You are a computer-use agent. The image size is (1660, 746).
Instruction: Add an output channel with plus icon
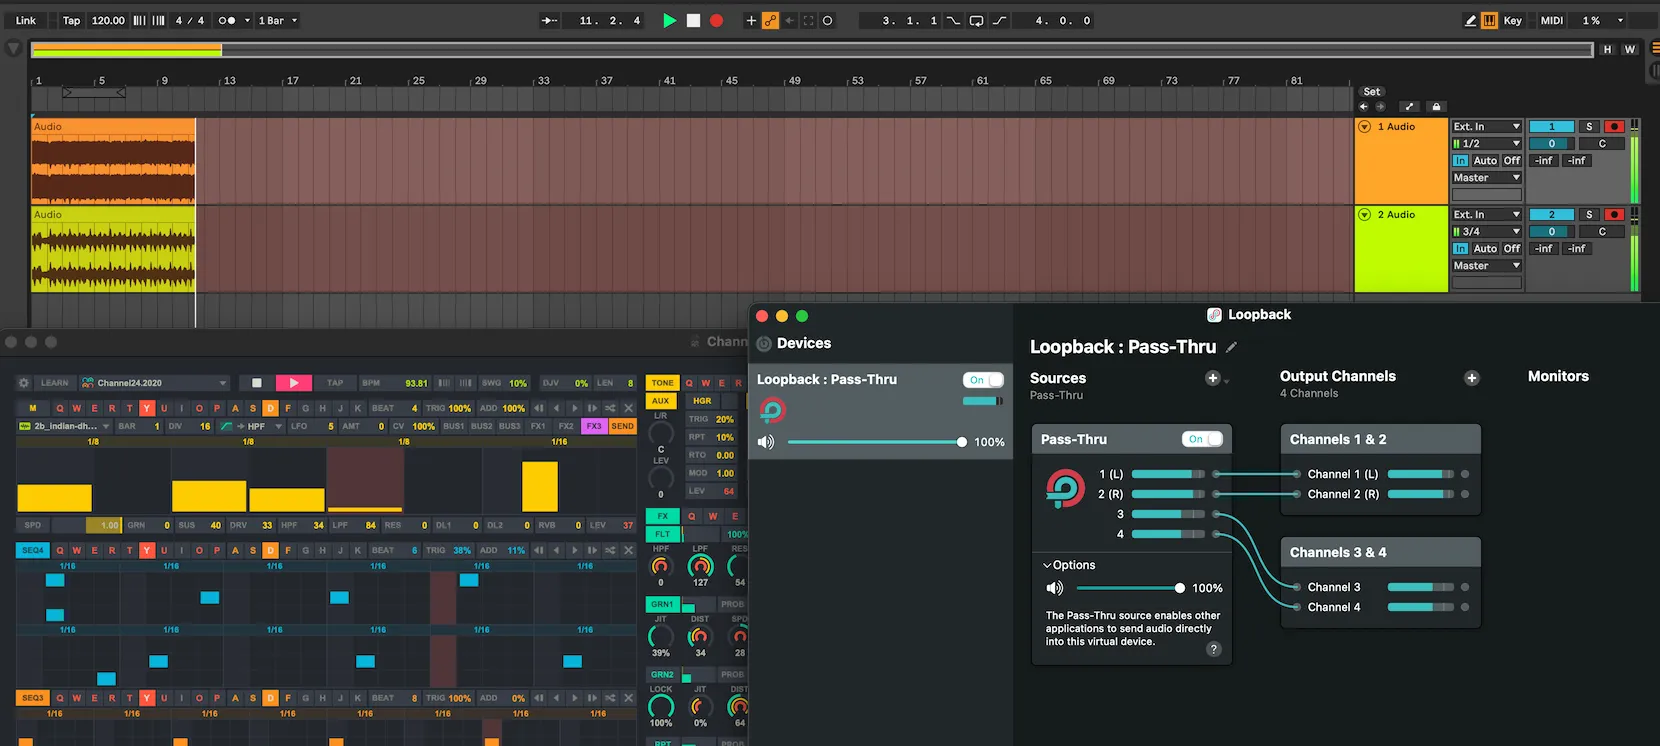[x=1471, y=378]
